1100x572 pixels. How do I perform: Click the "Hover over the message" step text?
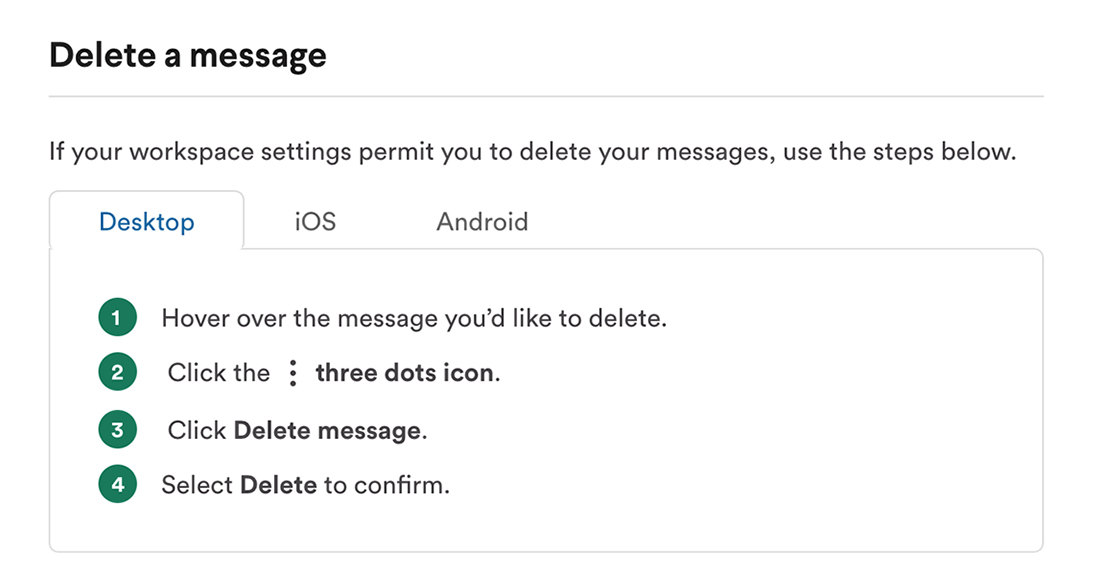tap(414, 318)
